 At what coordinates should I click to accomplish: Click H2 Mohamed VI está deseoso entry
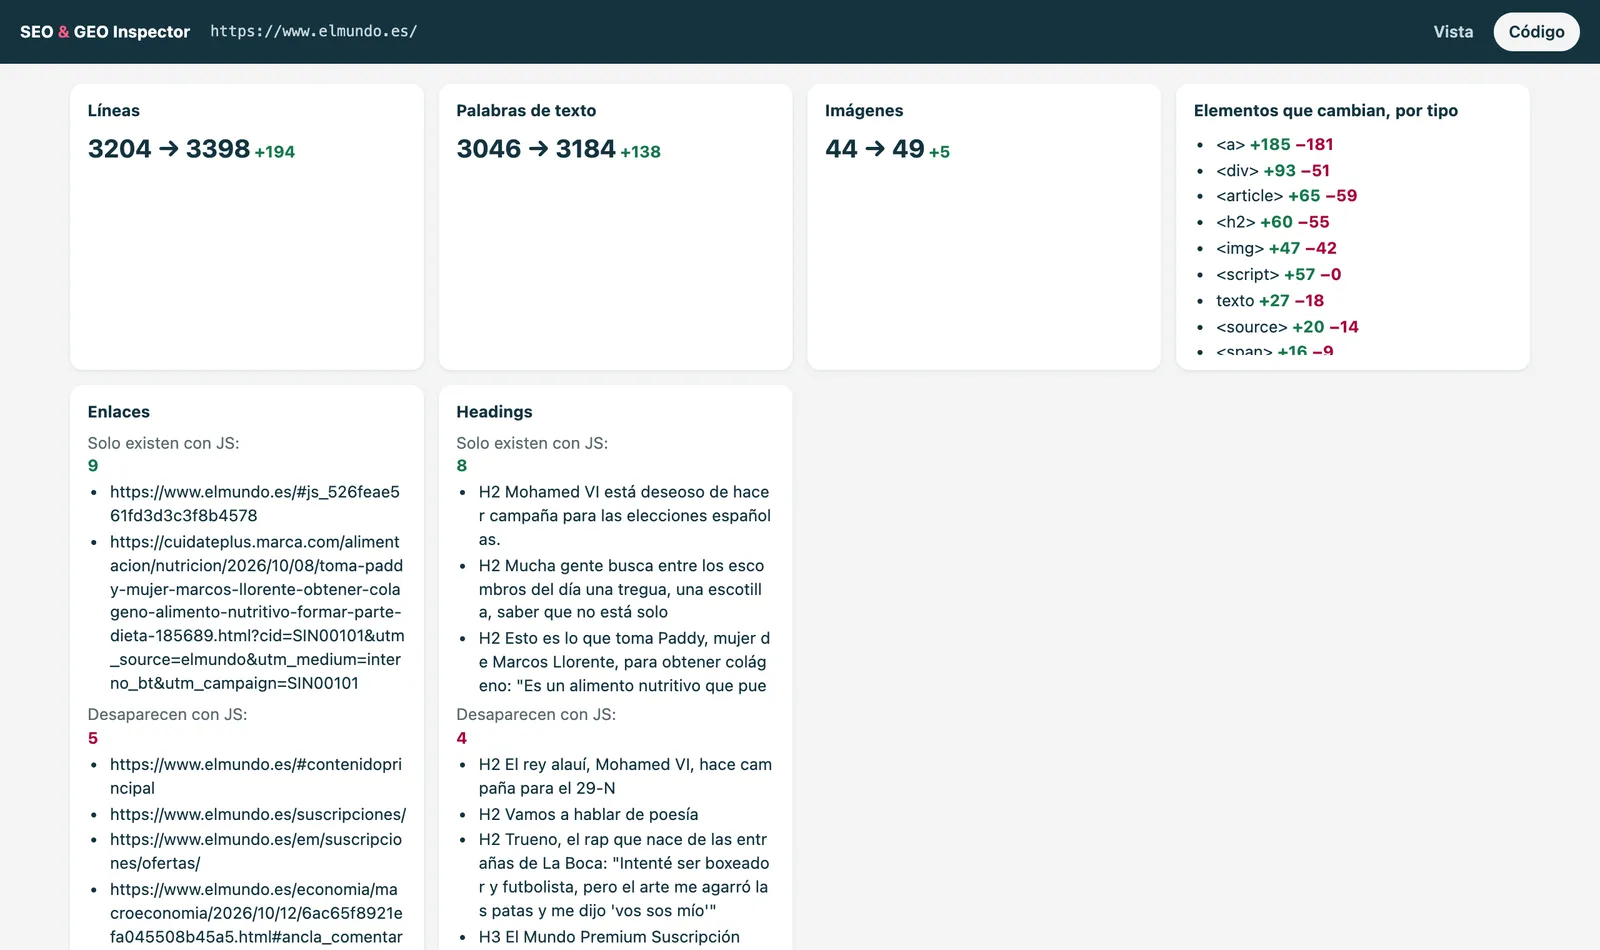625,516
